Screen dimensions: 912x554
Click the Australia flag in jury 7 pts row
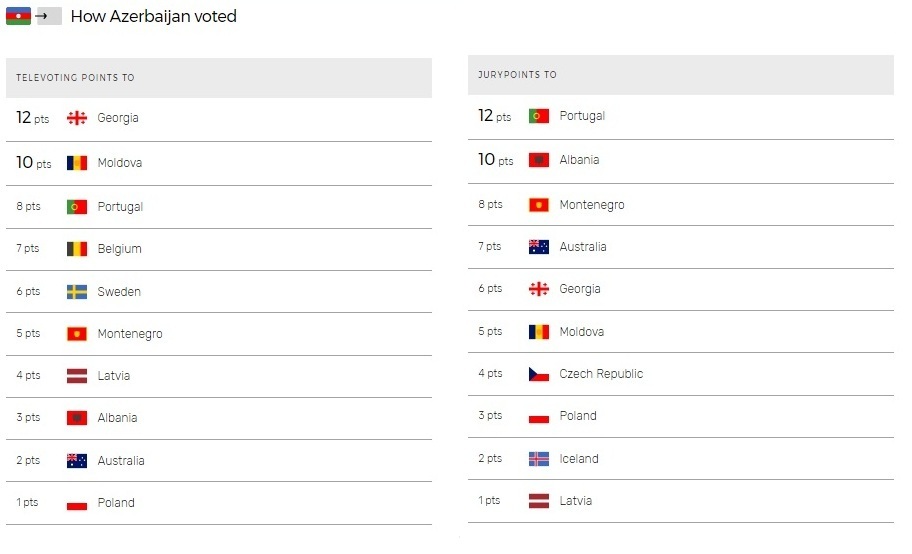pyautogui.click(x=539, y=247)
